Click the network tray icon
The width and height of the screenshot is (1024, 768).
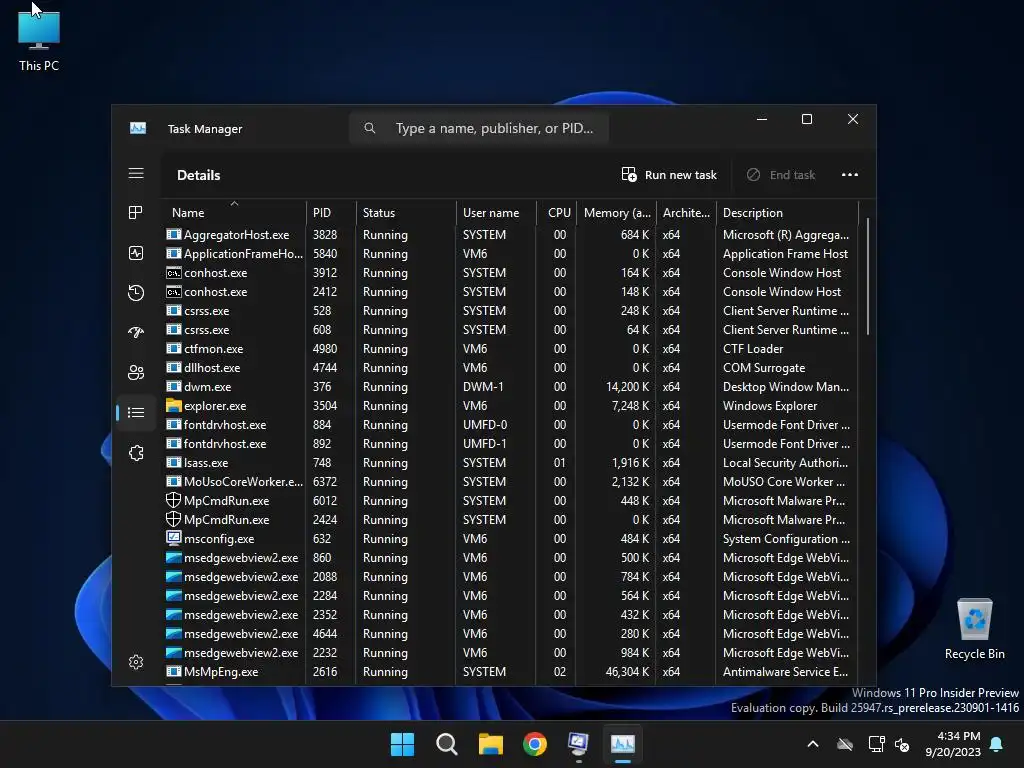coord(876,744)
